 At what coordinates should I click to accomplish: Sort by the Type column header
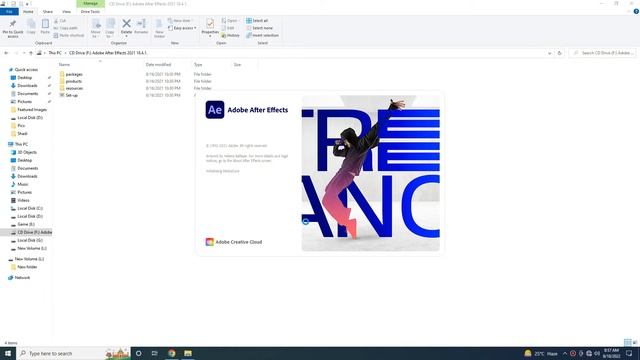pos(198,64)
